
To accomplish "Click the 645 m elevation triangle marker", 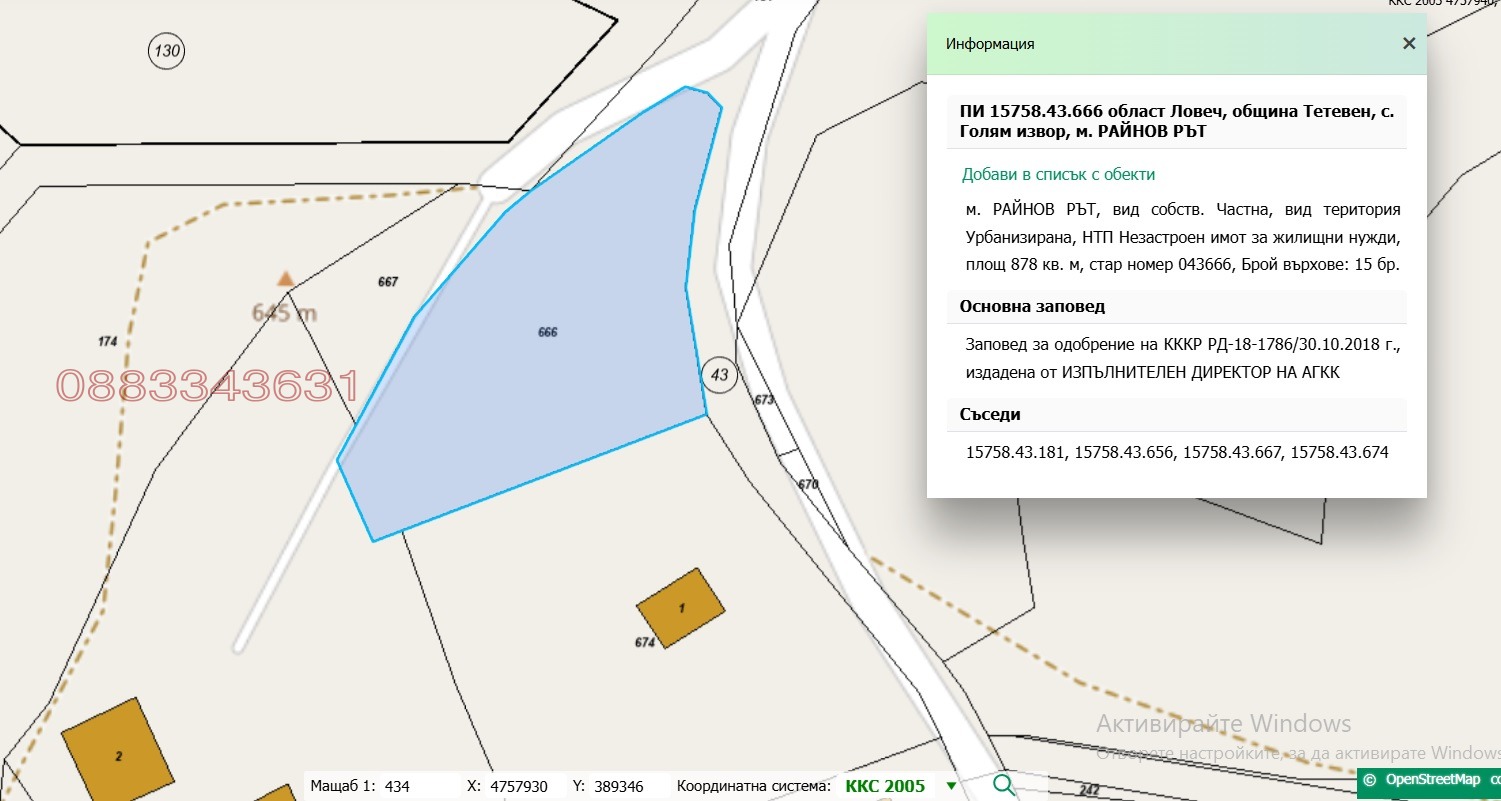I will click(x=285, y=280).
